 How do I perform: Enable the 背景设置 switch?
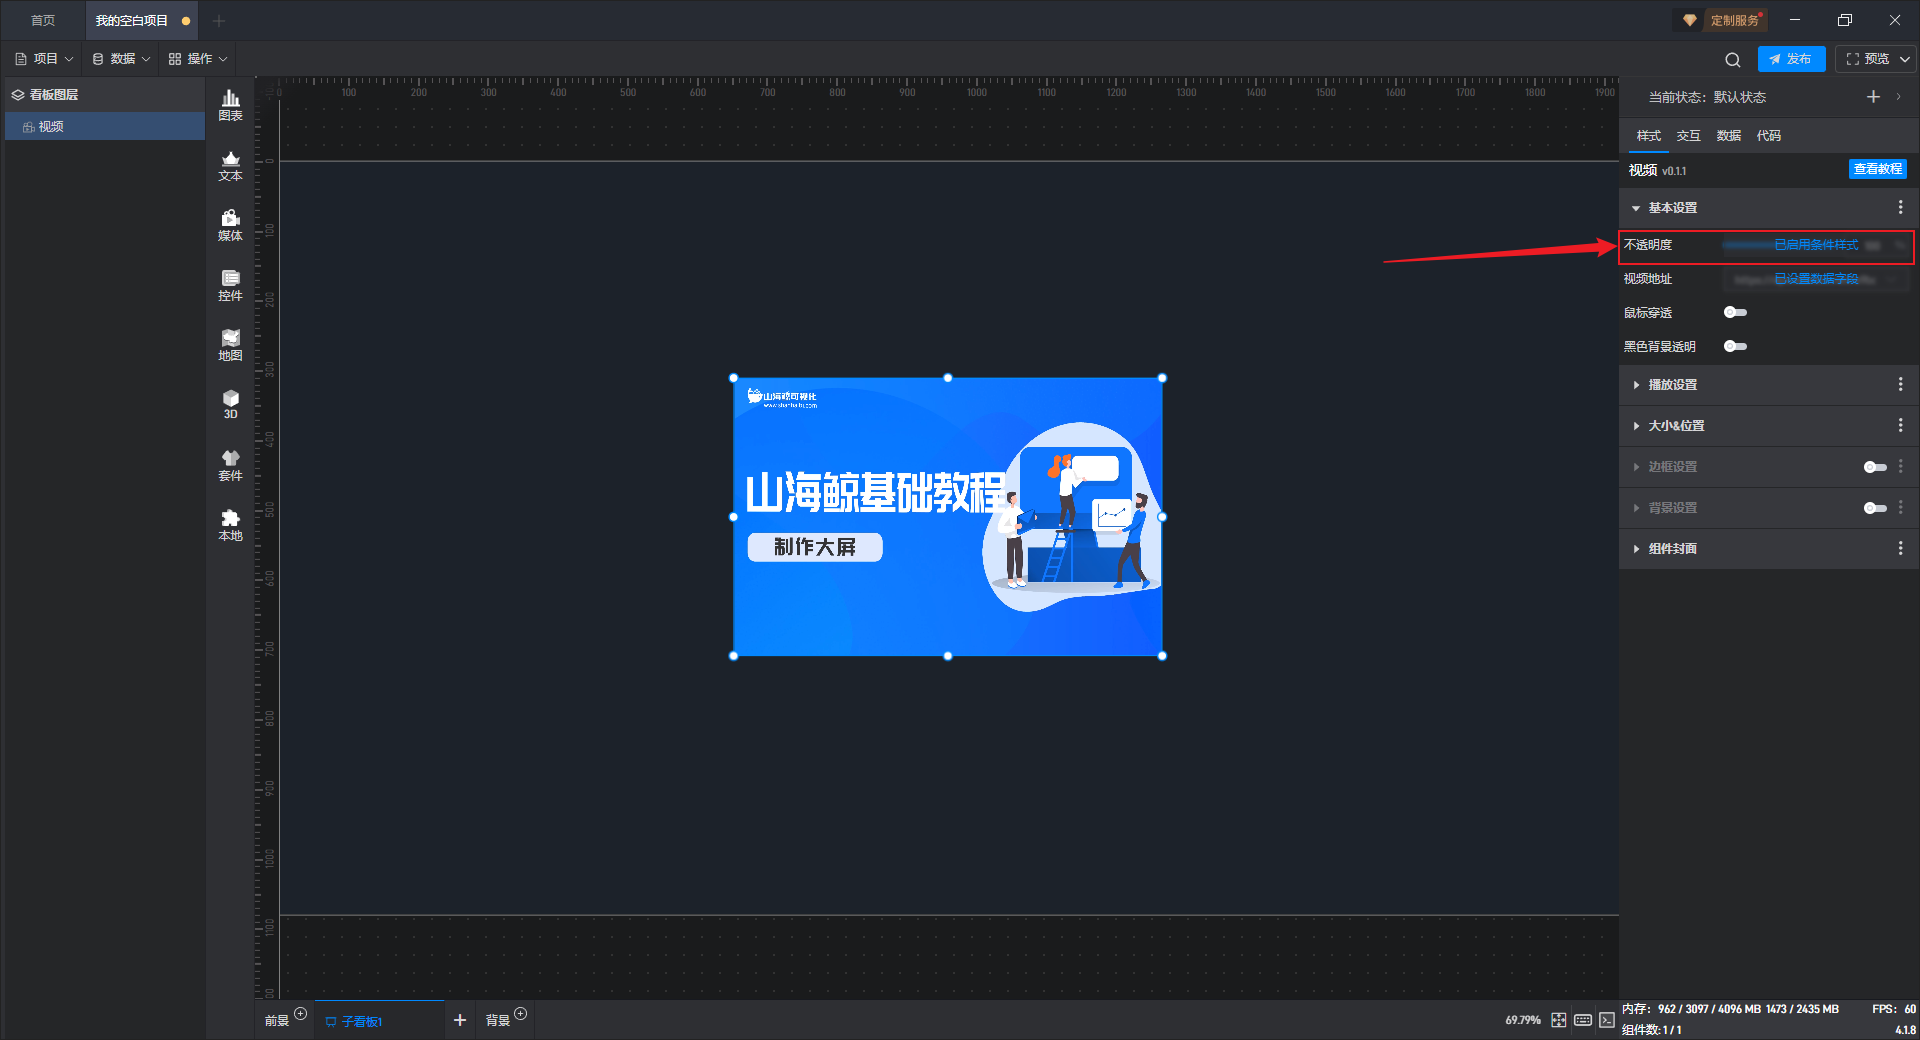pyautogui.click(x=1875, y=508)
